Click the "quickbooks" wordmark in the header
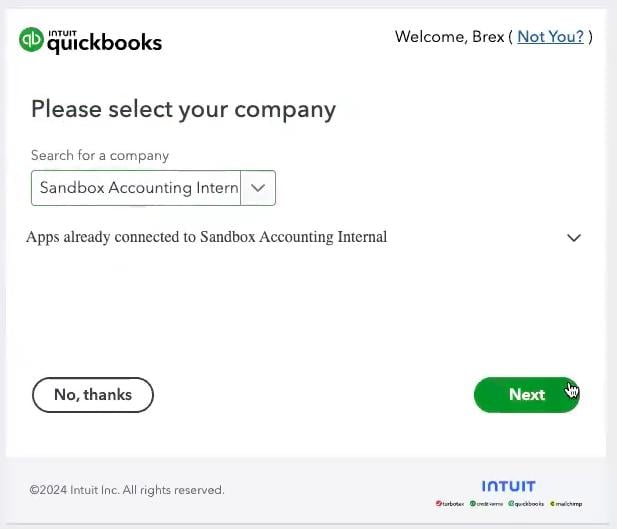 pyautogui.click(x=105, y=44)
